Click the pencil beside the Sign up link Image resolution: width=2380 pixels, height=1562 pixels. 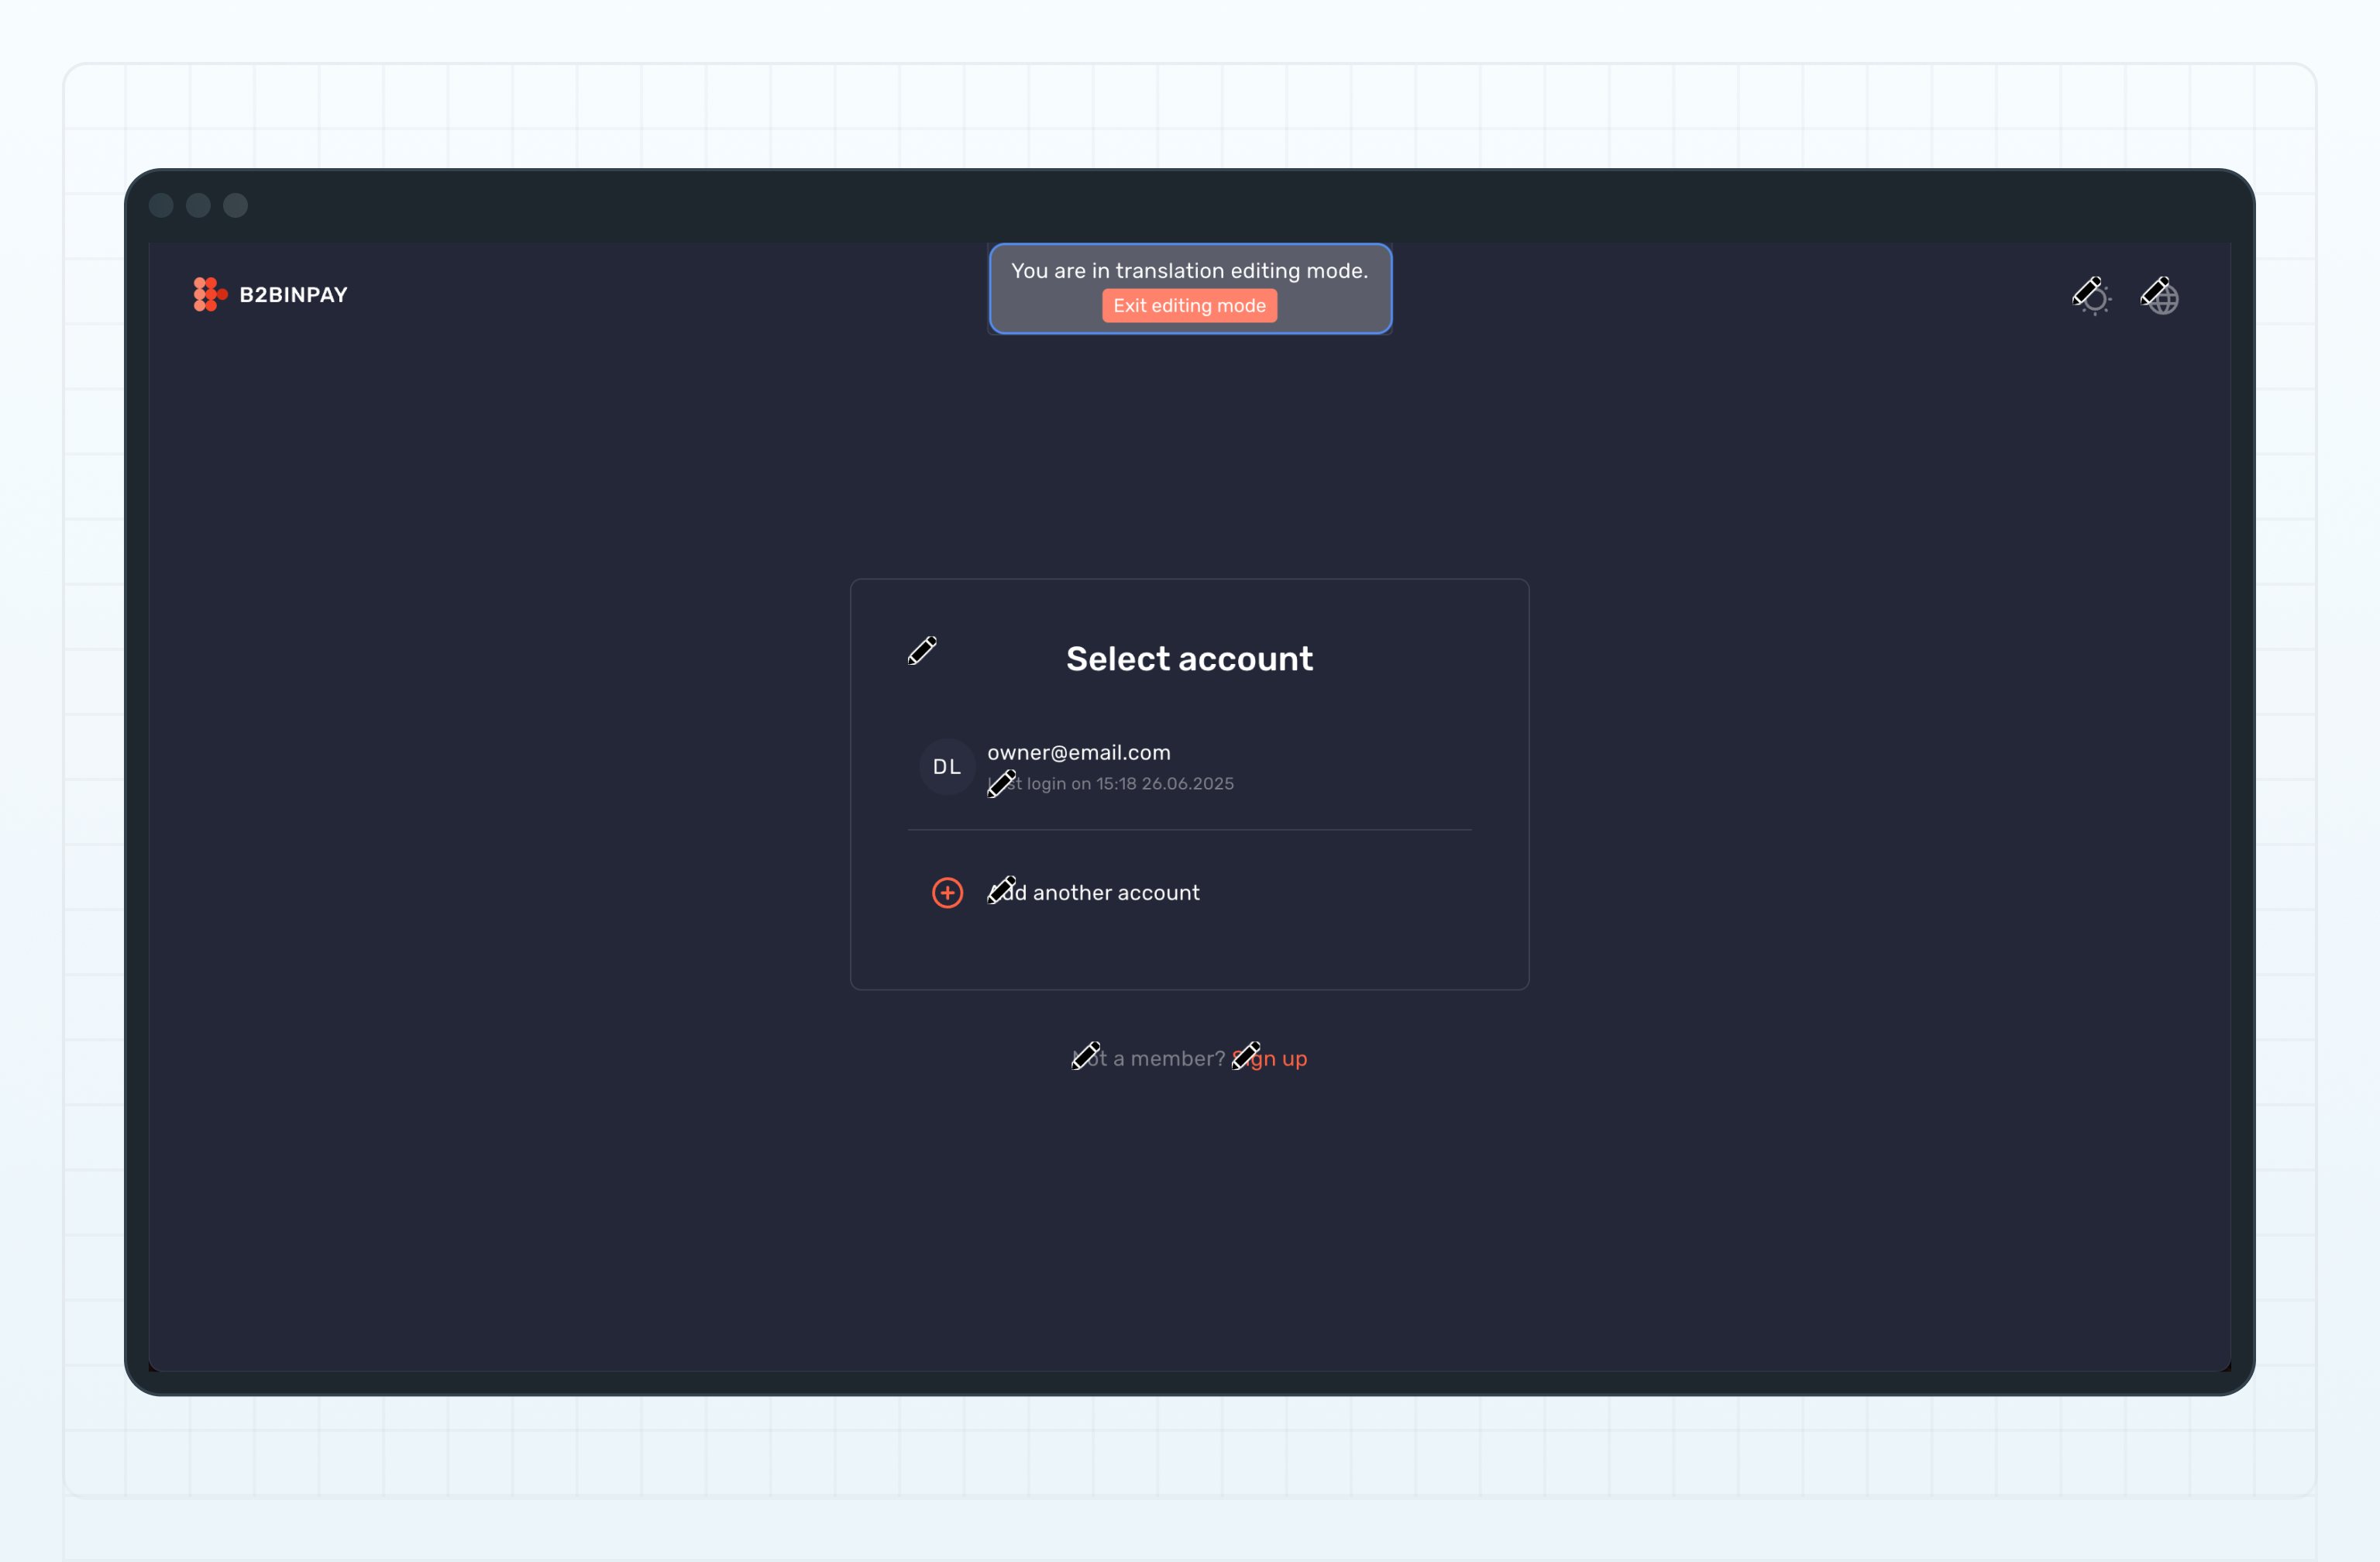coord(1246,1055)
